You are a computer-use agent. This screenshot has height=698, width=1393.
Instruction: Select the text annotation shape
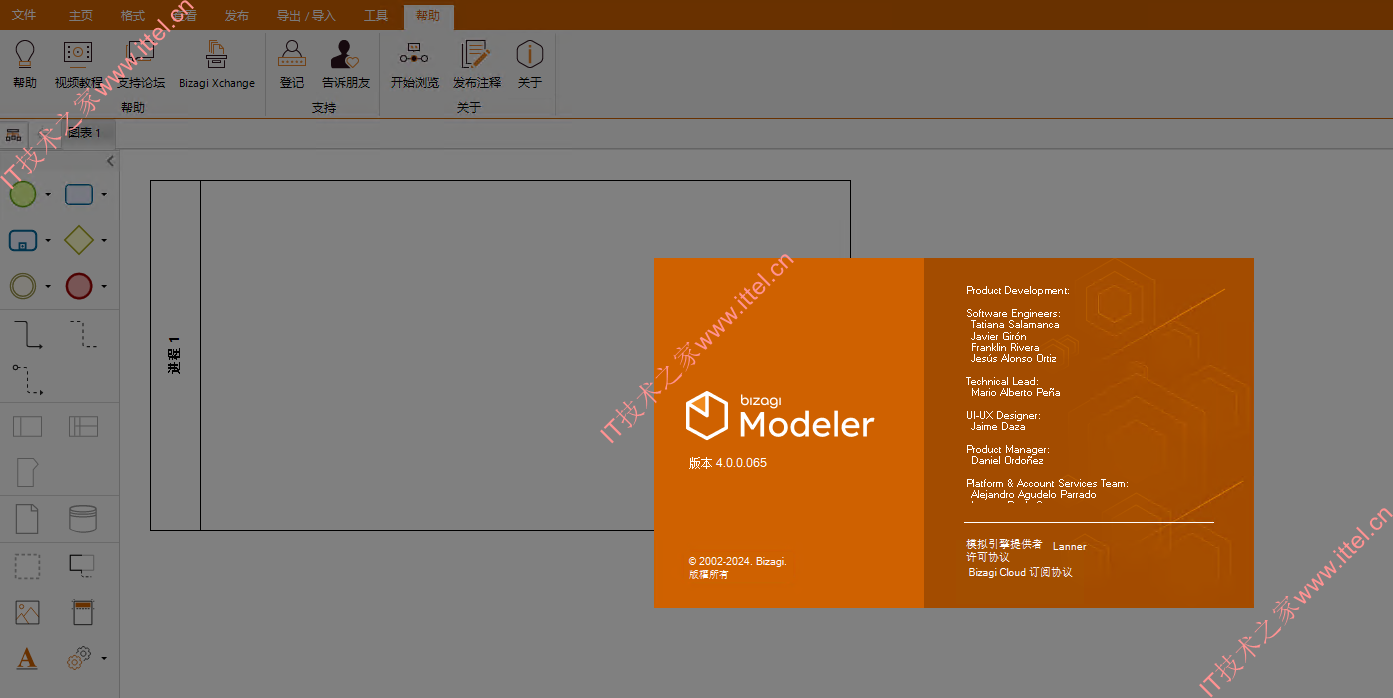coord(82,566)
